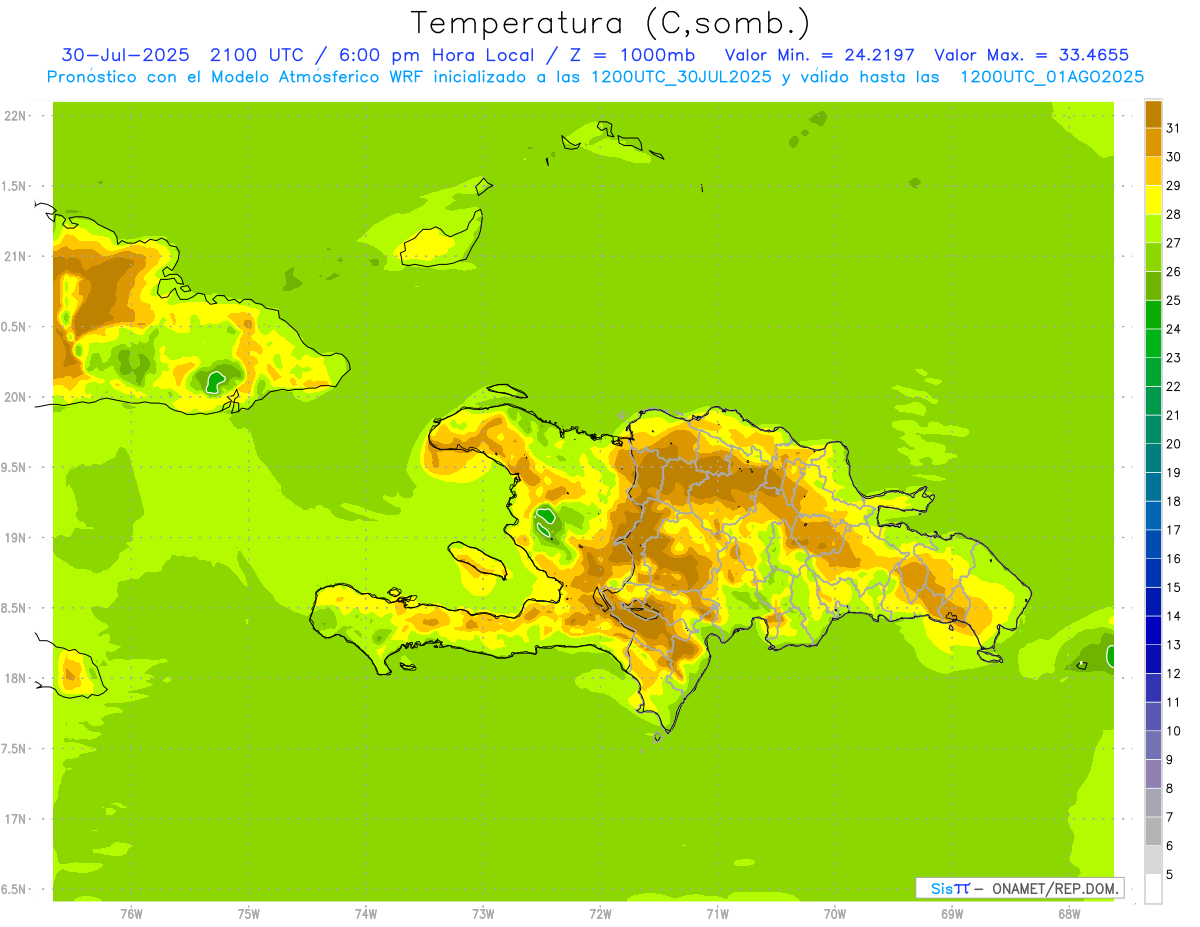The height and width of the screenshot is (927, 1200).
Task: Click legend swatch between values 30 and 31
Action: pos(1153,142)
